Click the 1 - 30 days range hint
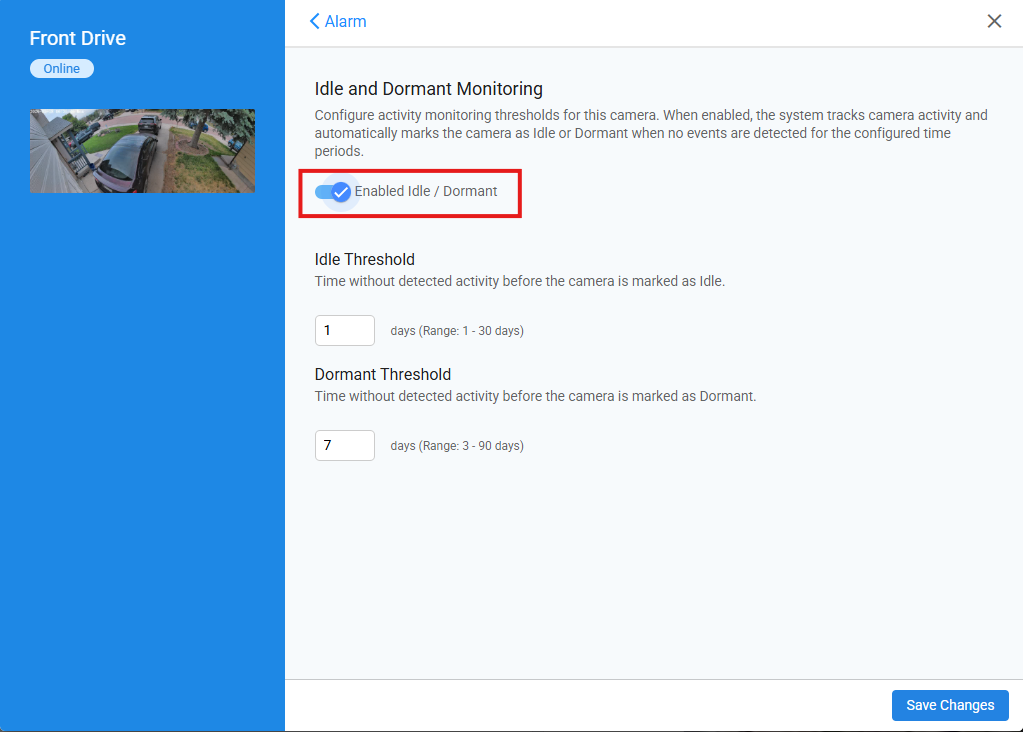This screenshot has width=1023, height=732. coord(457,331)
